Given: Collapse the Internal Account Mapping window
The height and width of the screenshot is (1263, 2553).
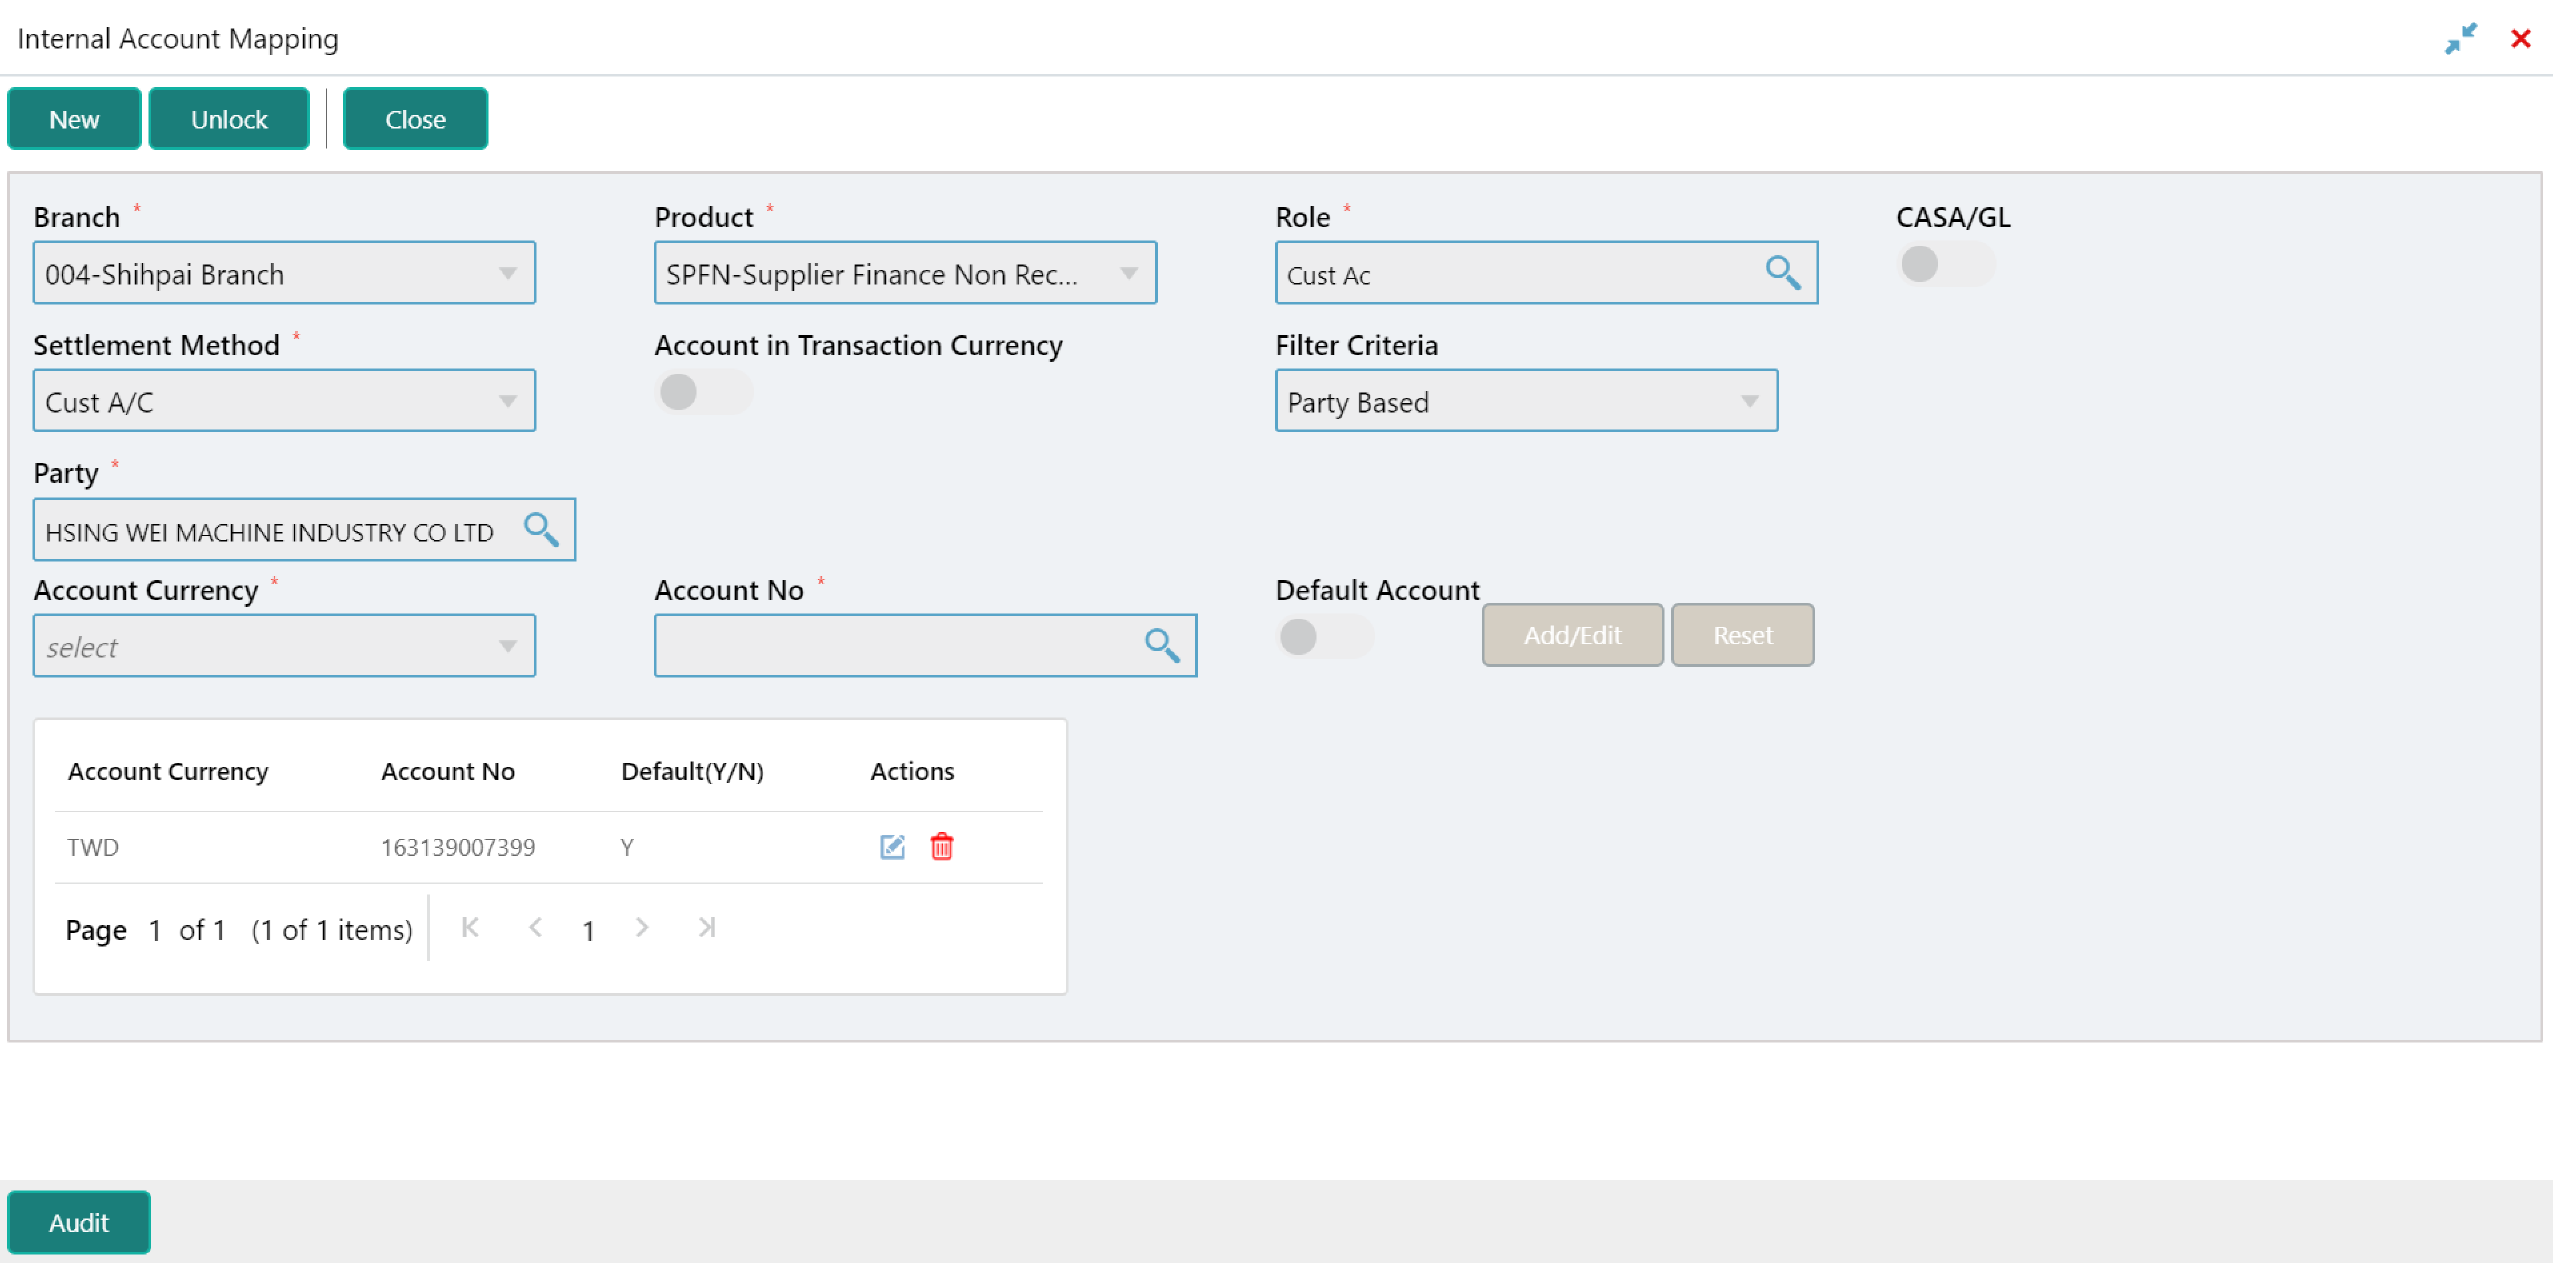Looking at the screenshot, I should [2461, 38].
